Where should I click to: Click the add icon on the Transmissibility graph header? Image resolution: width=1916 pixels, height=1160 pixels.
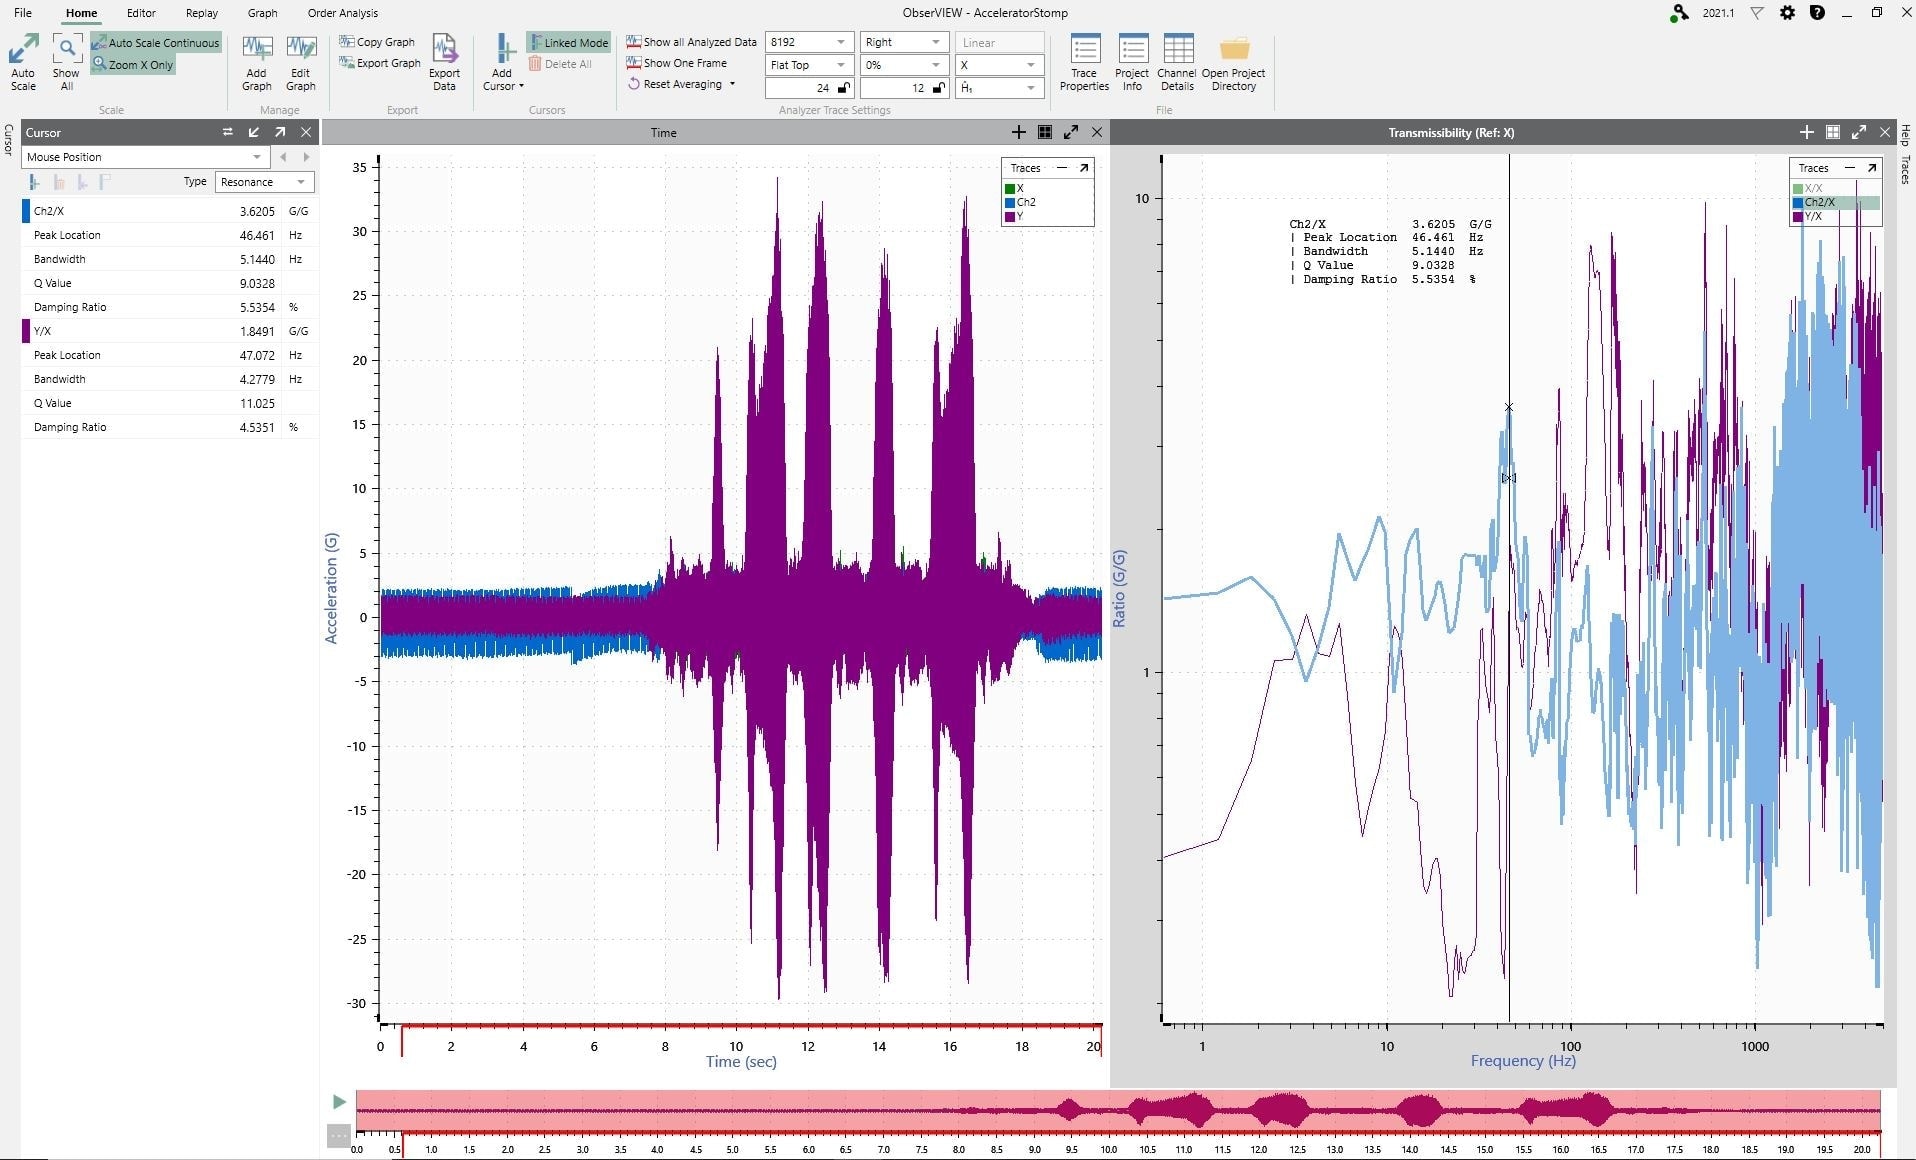pyautogui.click(x=1807, y=132)
